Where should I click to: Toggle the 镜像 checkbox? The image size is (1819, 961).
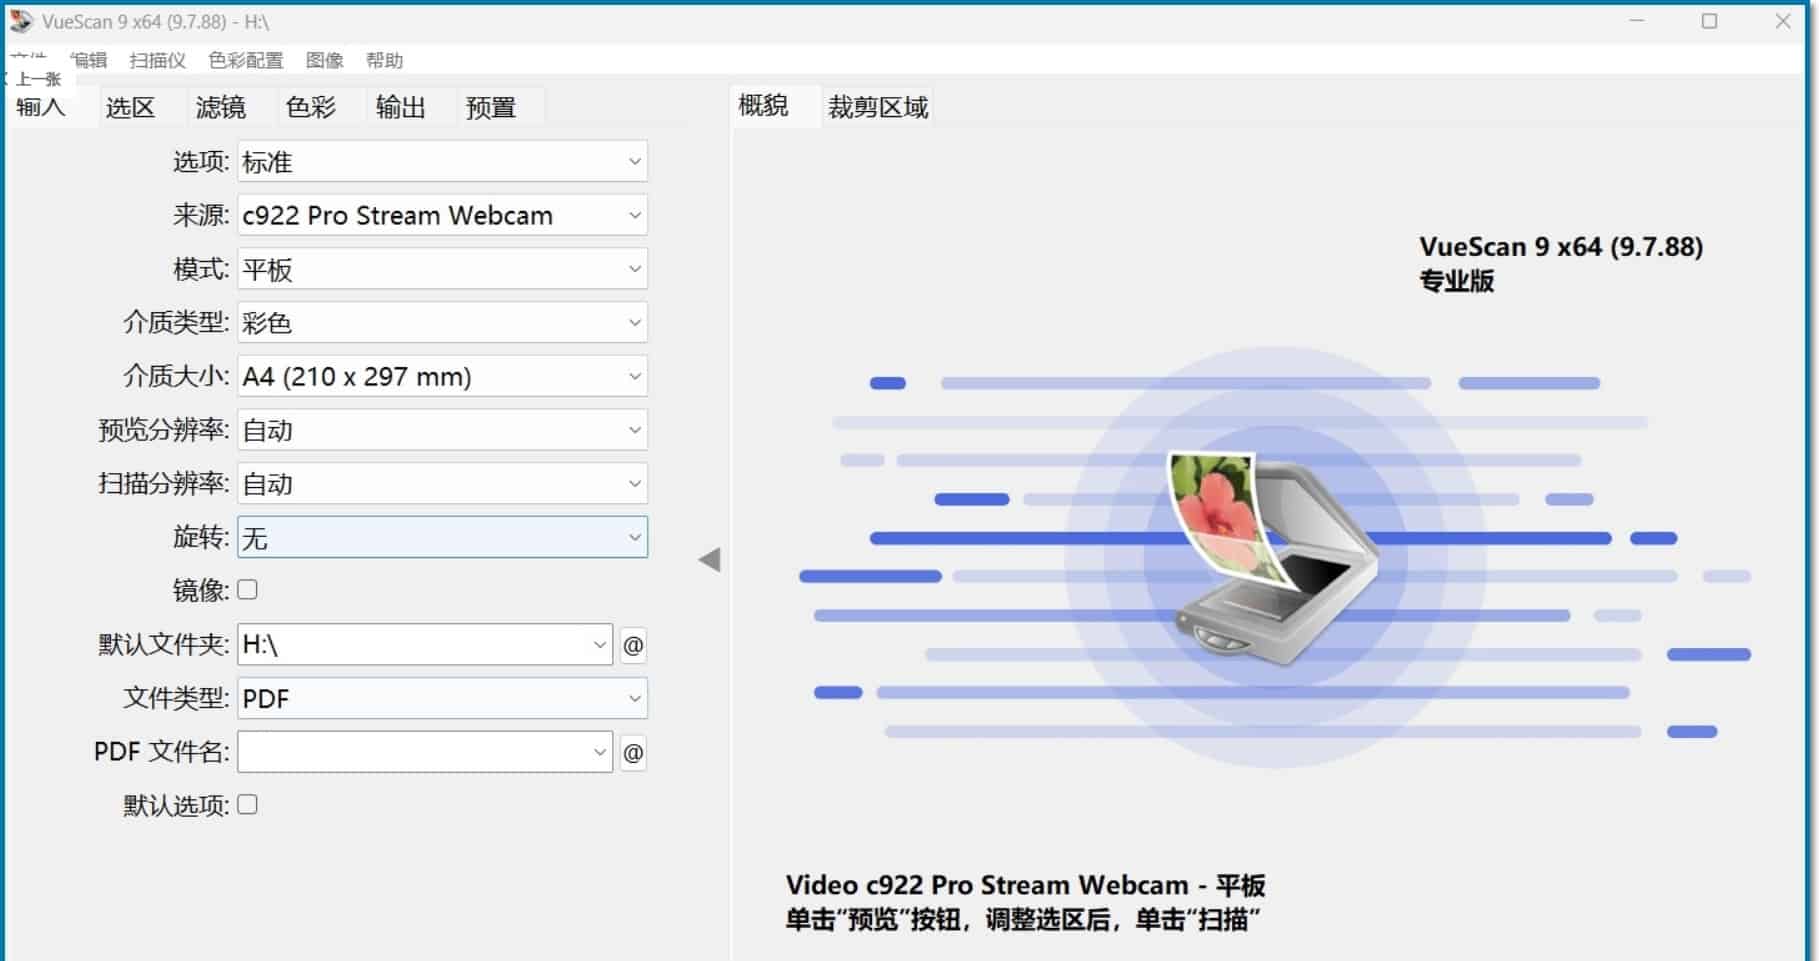(247, 590)
